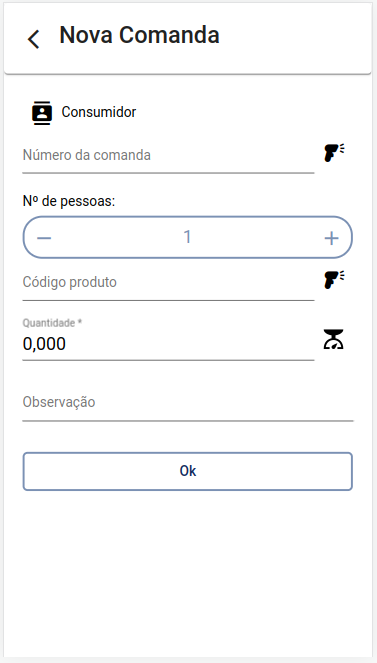Go back using the header arrow

[x=33, y=39]
